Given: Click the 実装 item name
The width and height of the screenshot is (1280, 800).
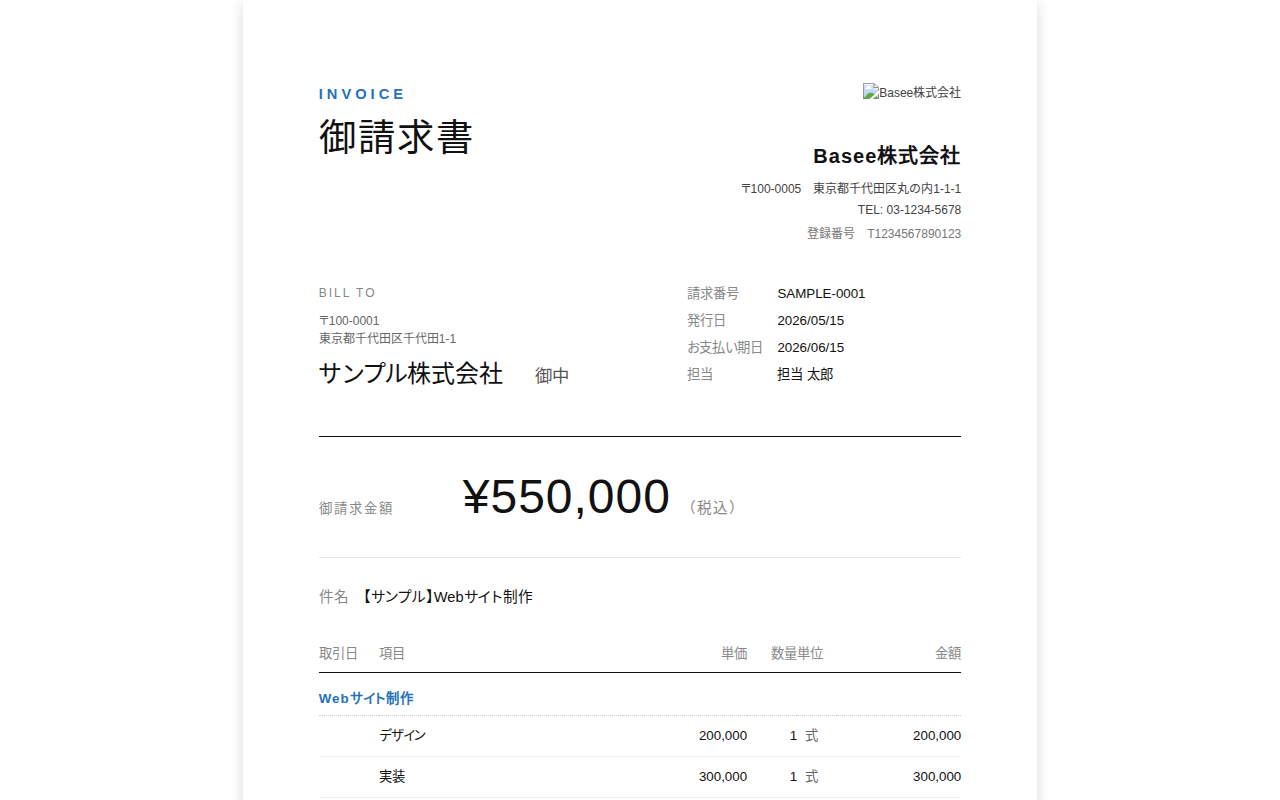Looking at the screenshot, I should (392, 777).
